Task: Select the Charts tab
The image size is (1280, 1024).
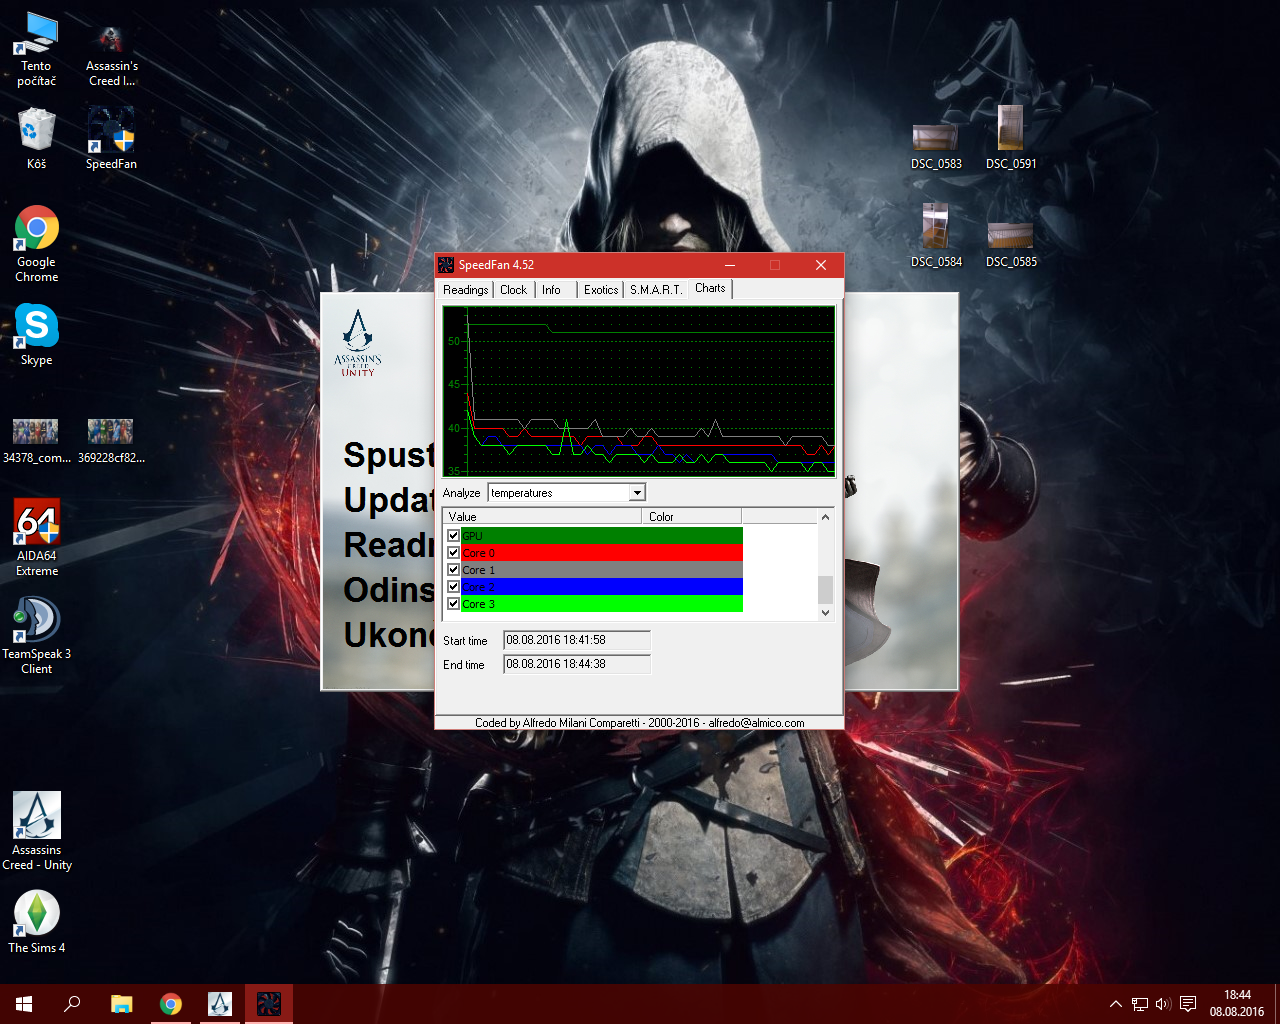Action: point(710,288)
